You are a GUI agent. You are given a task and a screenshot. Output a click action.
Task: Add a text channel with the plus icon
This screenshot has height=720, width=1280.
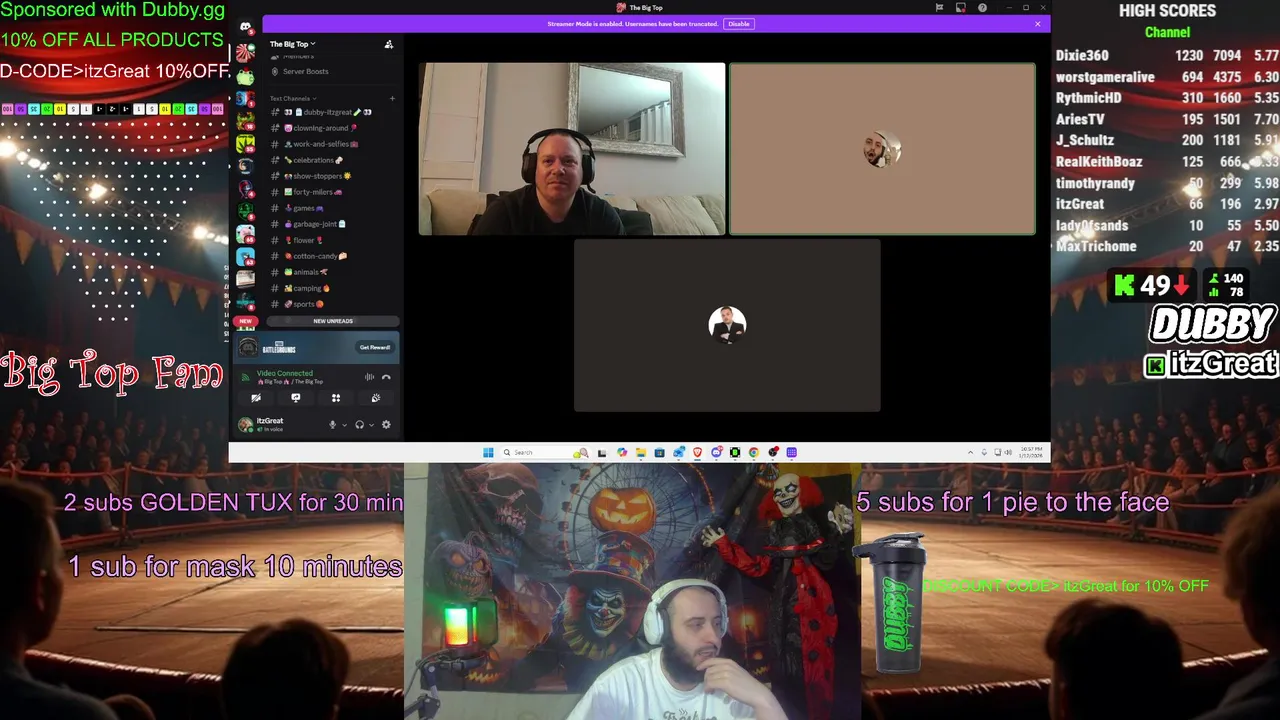pyautogui.click(x=392, y=98)
